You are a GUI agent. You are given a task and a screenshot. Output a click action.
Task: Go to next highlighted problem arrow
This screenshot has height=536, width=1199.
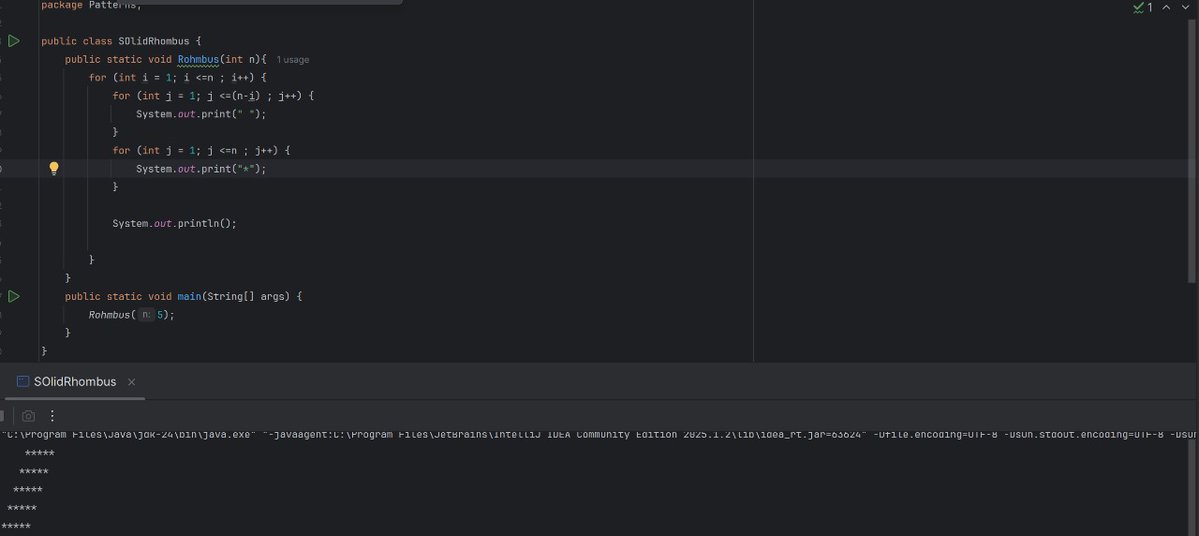pyautogui.click(x=1186, y=8)
